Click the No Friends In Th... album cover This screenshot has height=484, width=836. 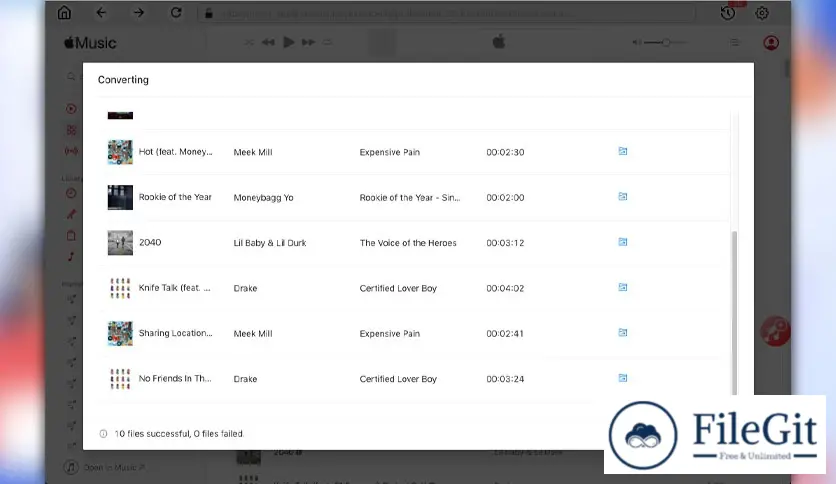point(120,378)
